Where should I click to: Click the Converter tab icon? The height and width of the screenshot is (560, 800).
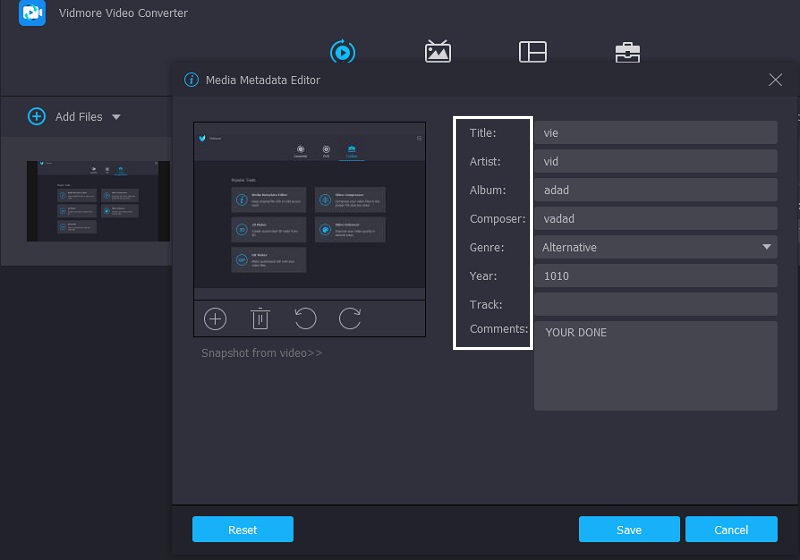coord(342,52)
